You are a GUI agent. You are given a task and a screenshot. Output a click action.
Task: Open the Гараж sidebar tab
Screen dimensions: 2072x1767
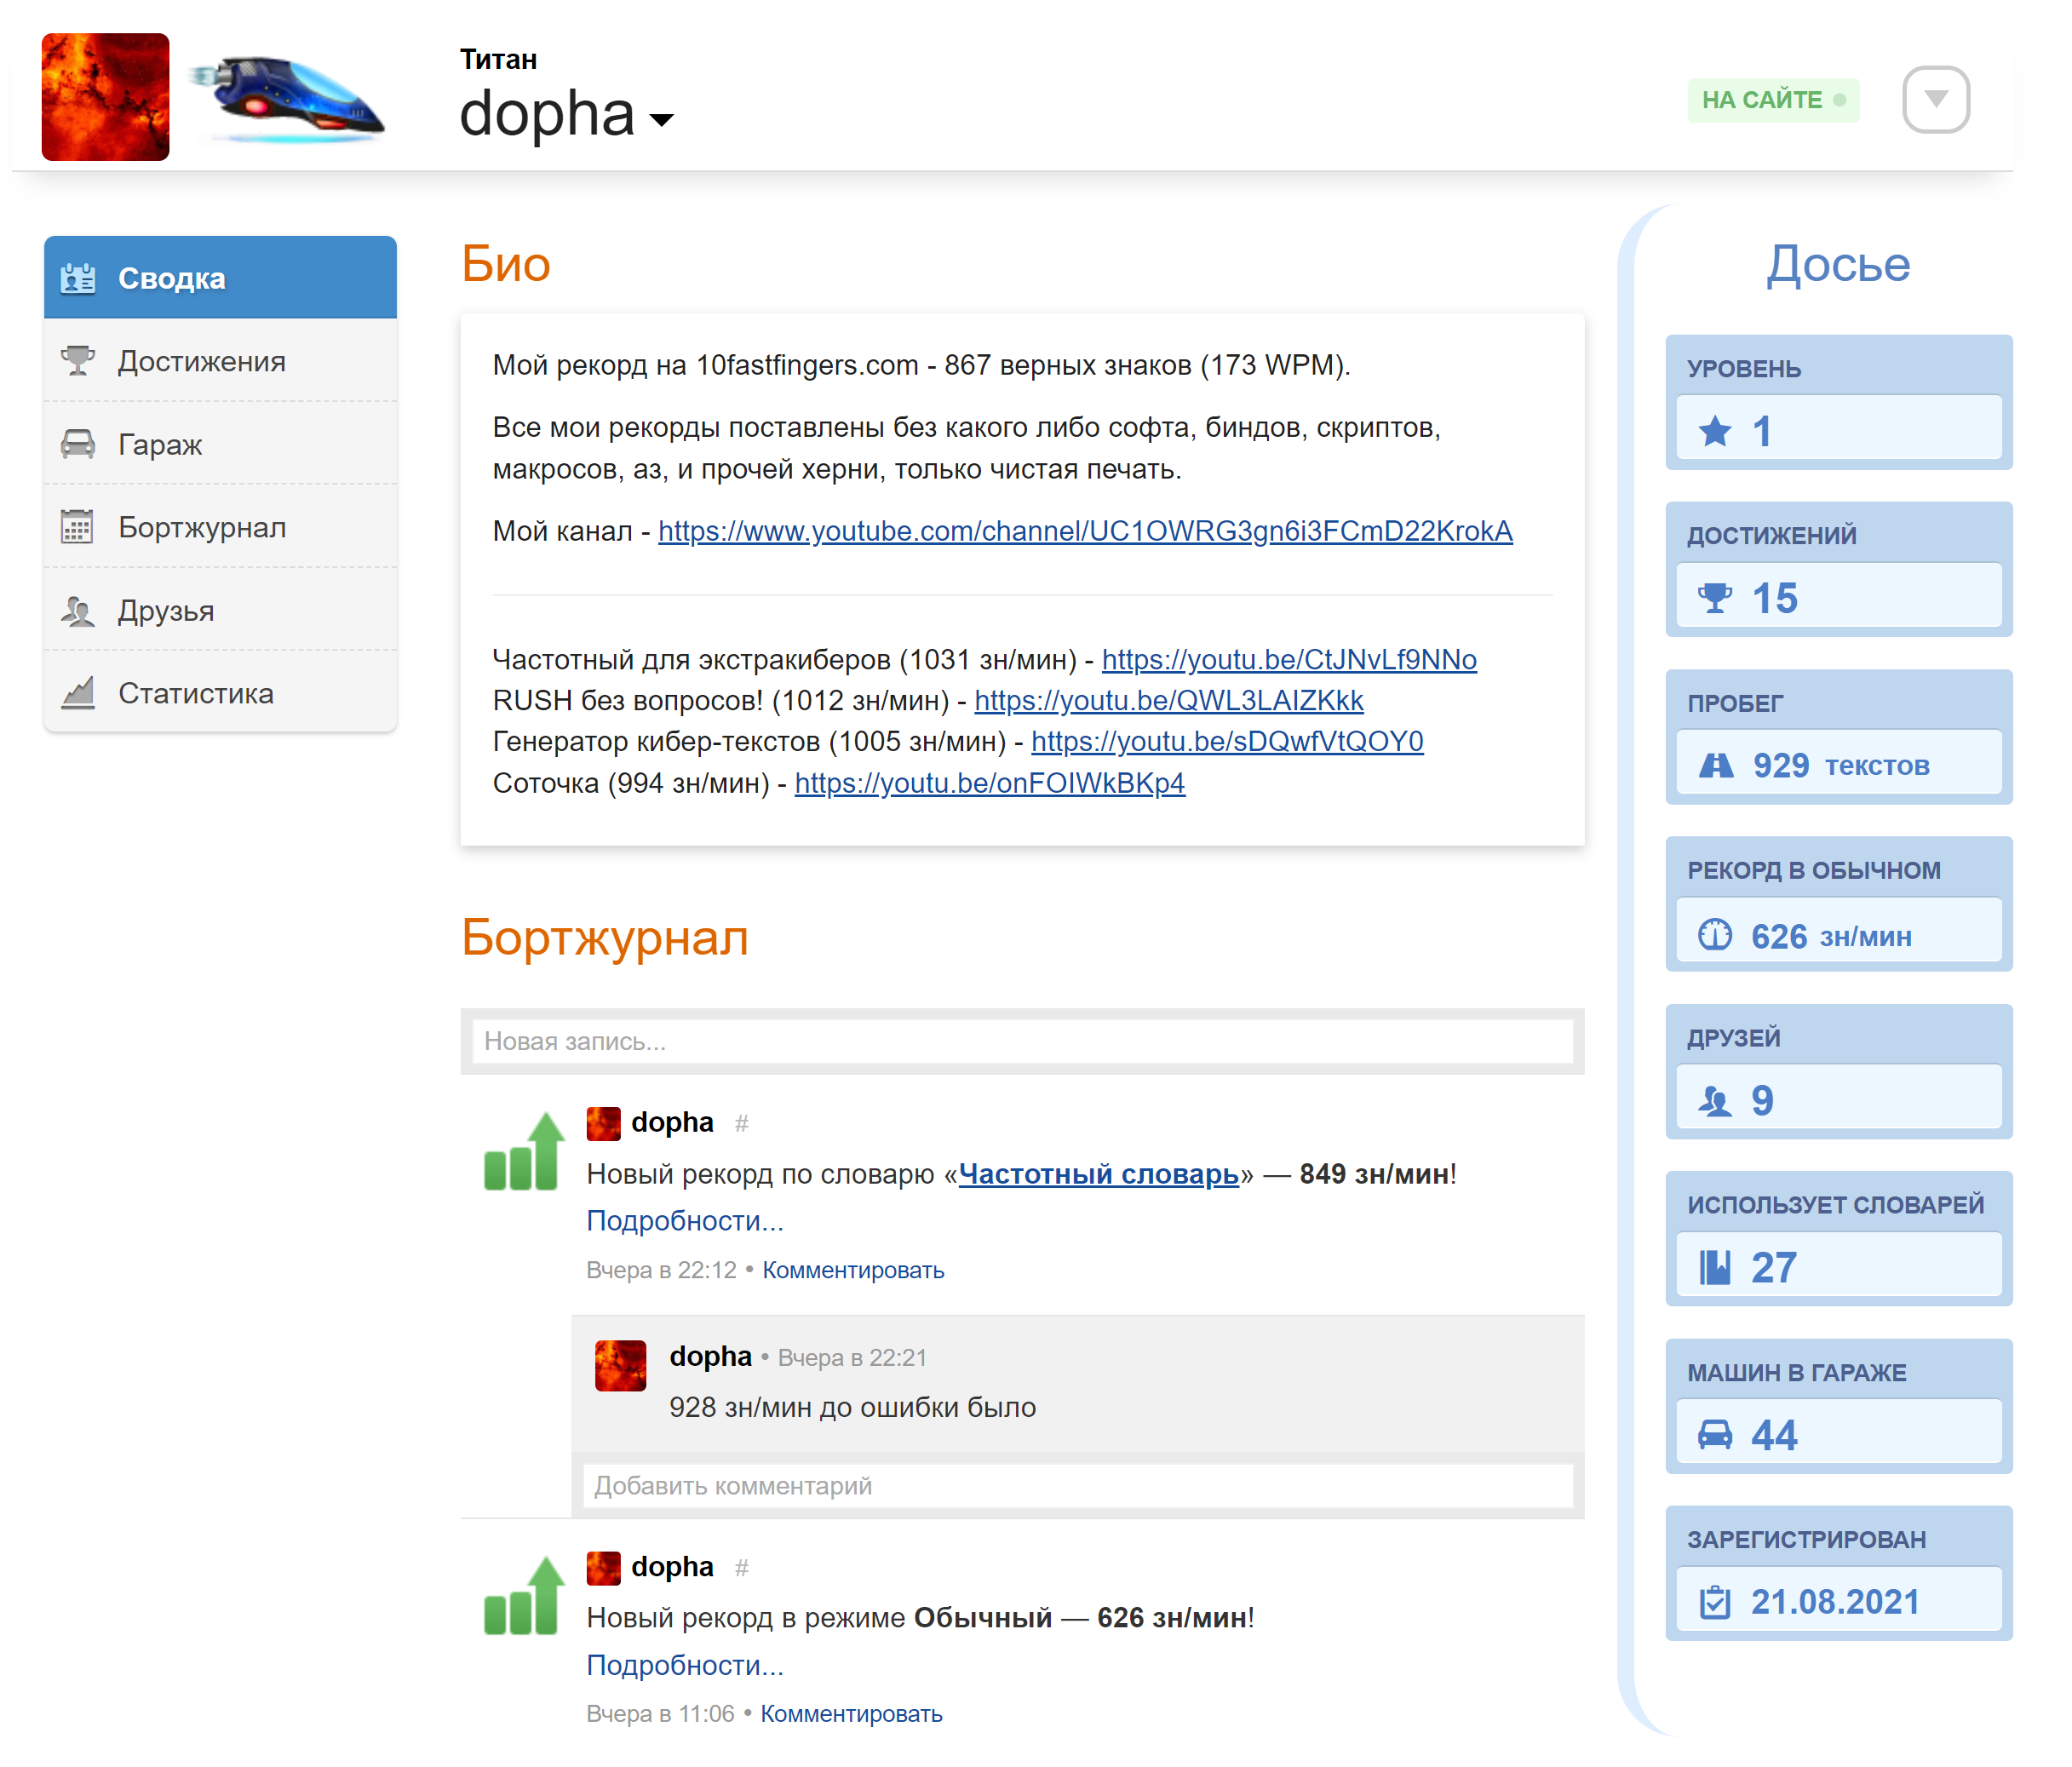coord(220,444)
